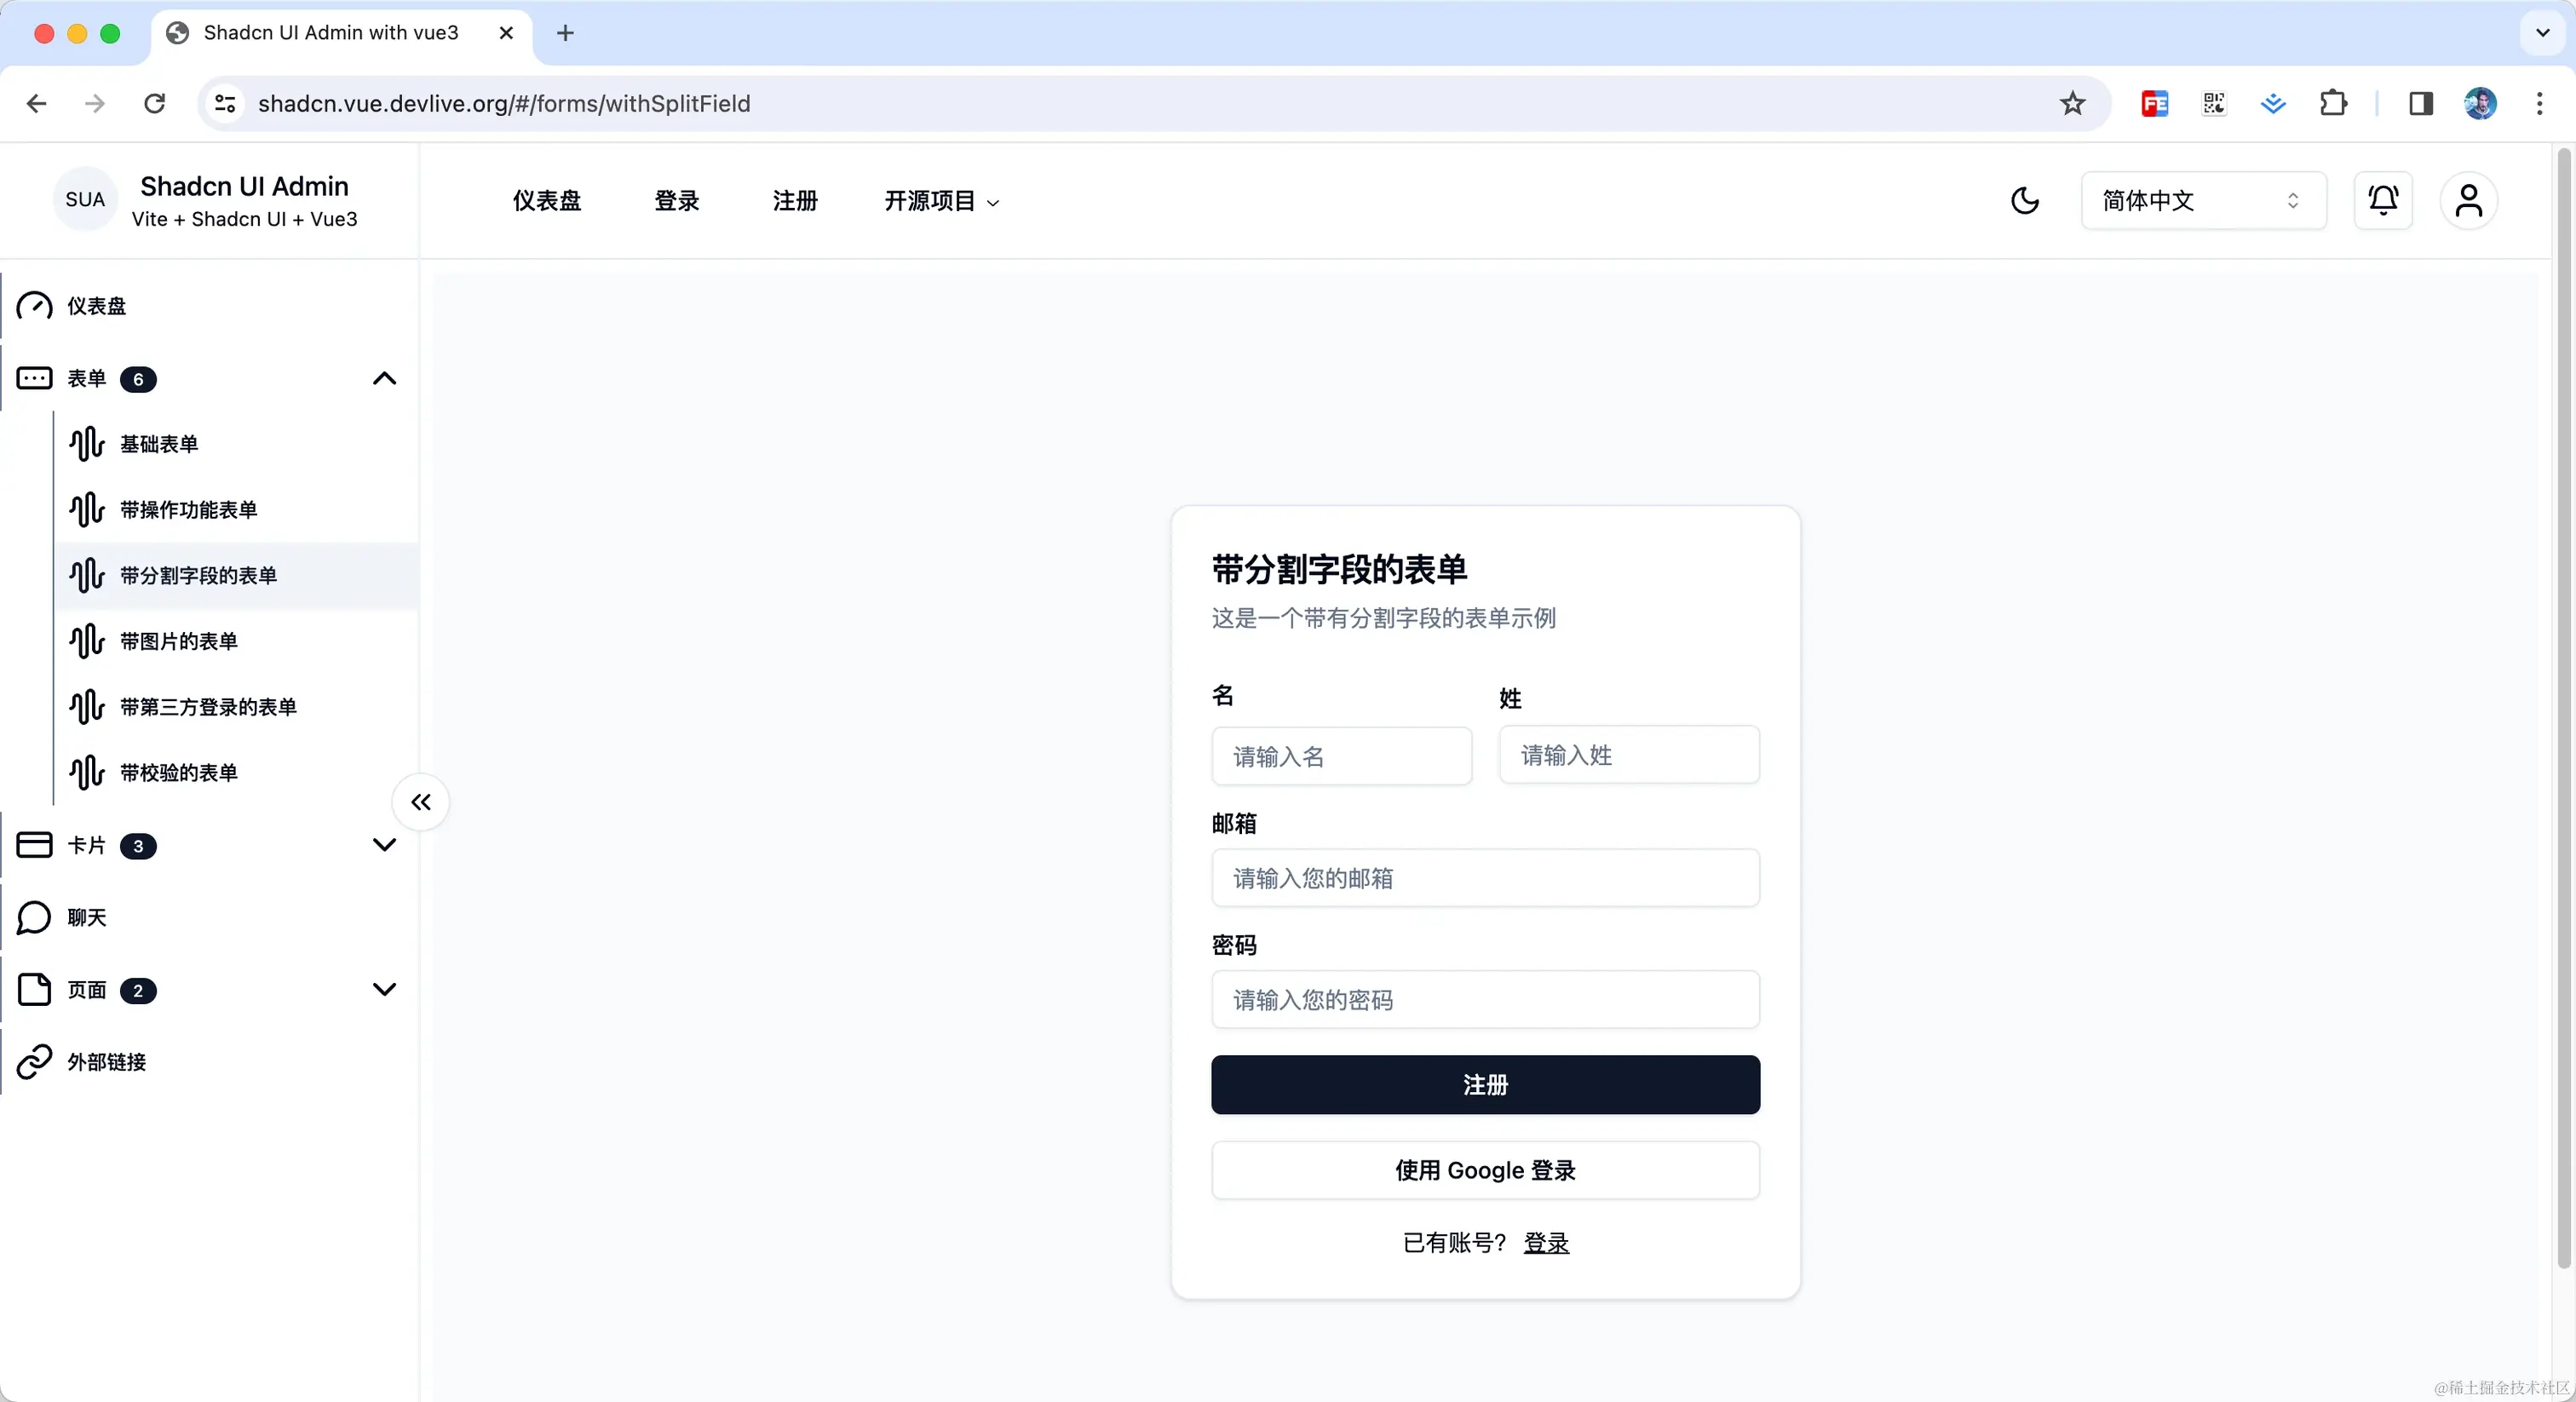
Task: Go to 仪表盘 in top navigation
Action: tap(546, 201)
